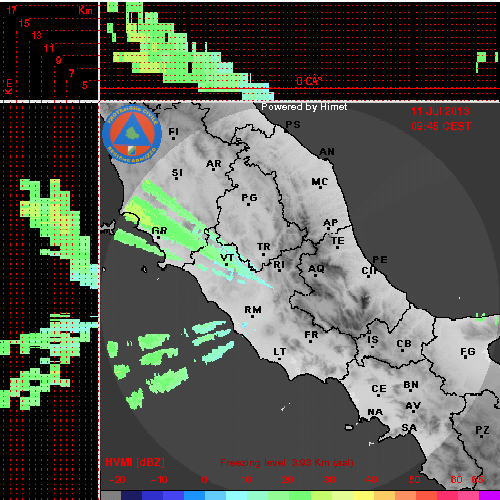Click the CB city label
Image resolution: width=500 pixels, height=500 pixels.
click(404, 344)
